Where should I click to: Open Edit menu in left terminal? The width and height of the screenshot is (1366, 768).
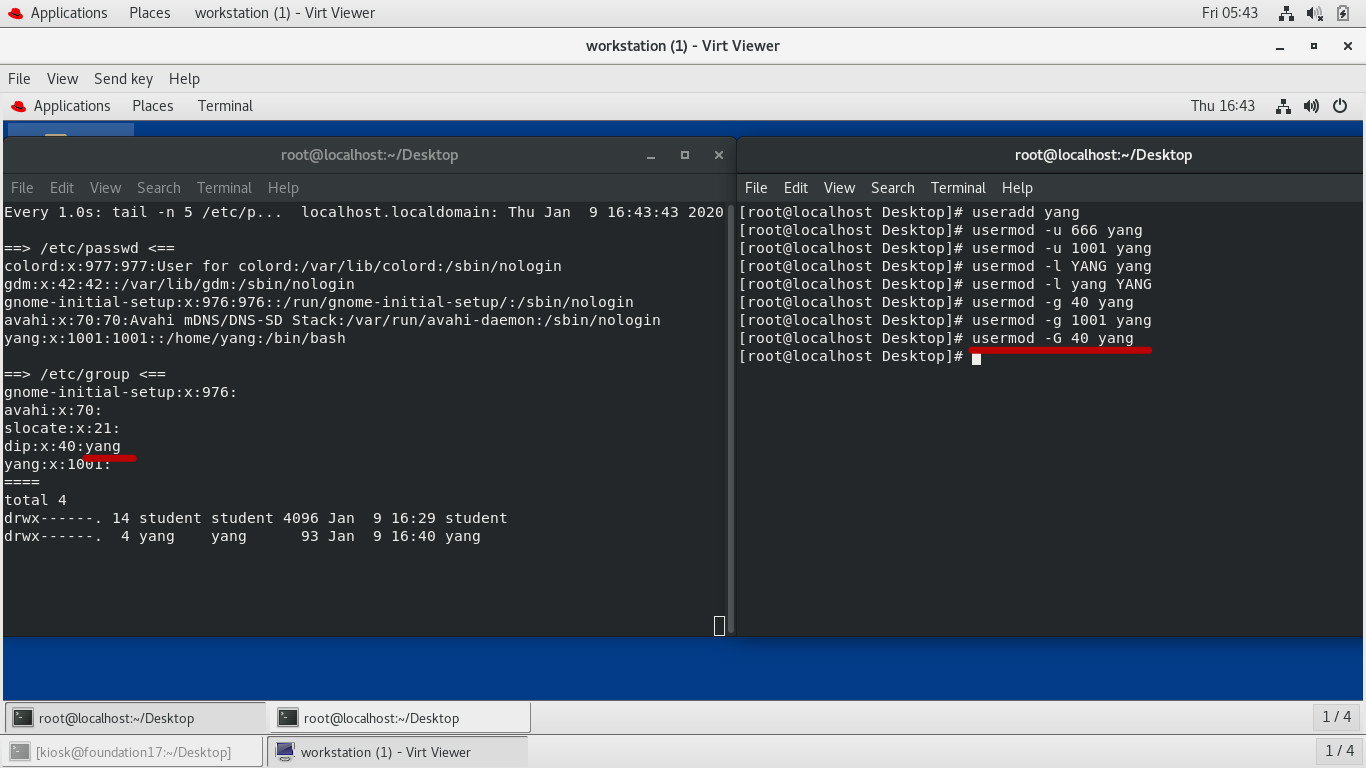pos(62,188)
